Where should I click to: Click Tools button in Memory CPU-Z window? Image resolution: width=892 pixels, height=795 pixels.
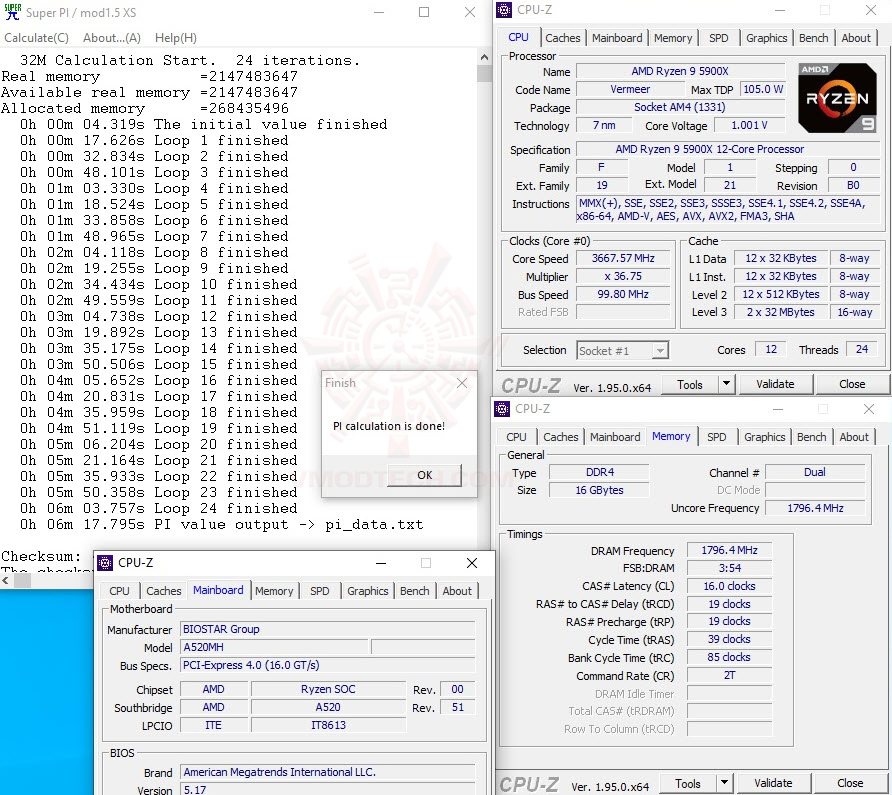[x=688, y=784]
